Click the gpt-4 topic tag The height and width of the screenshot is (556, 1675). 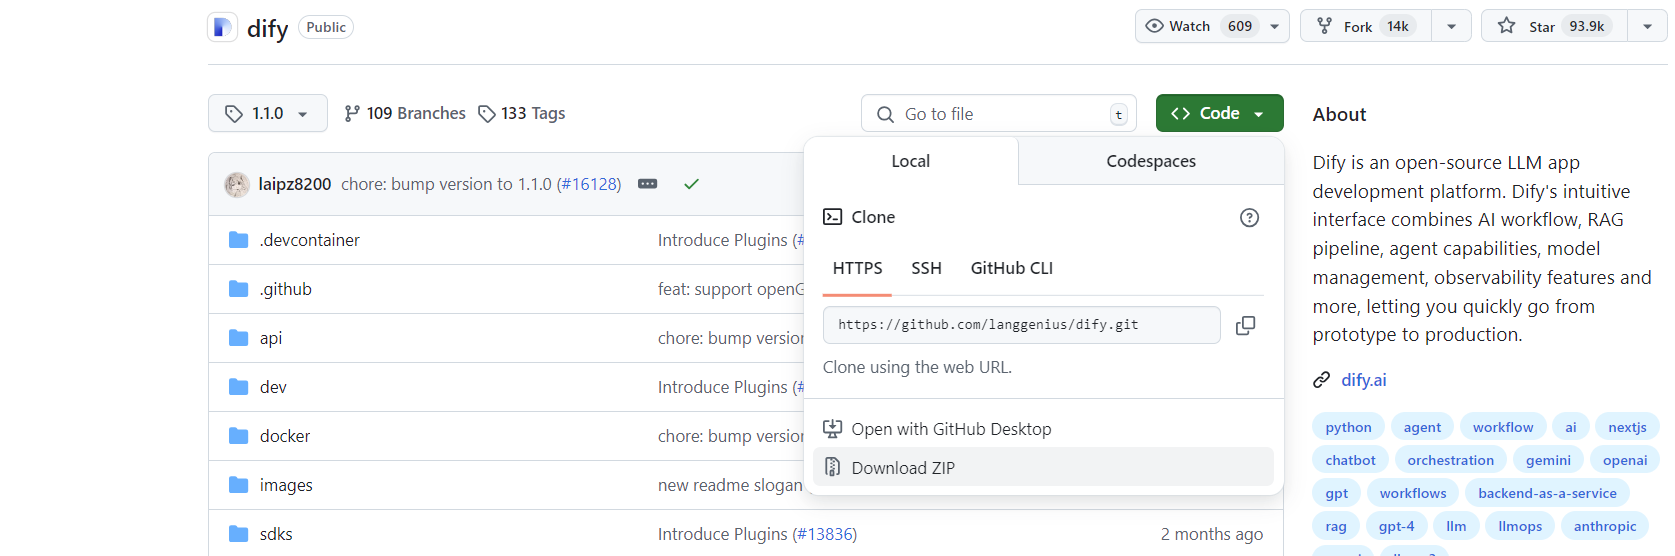[x=1396, y=526]
